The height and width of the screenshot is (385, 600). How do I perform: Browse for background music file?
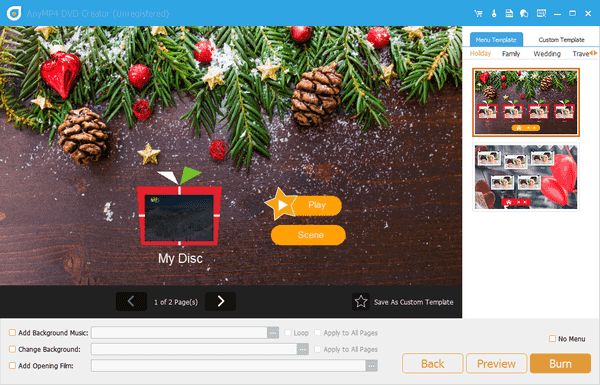tap(273, 333)
